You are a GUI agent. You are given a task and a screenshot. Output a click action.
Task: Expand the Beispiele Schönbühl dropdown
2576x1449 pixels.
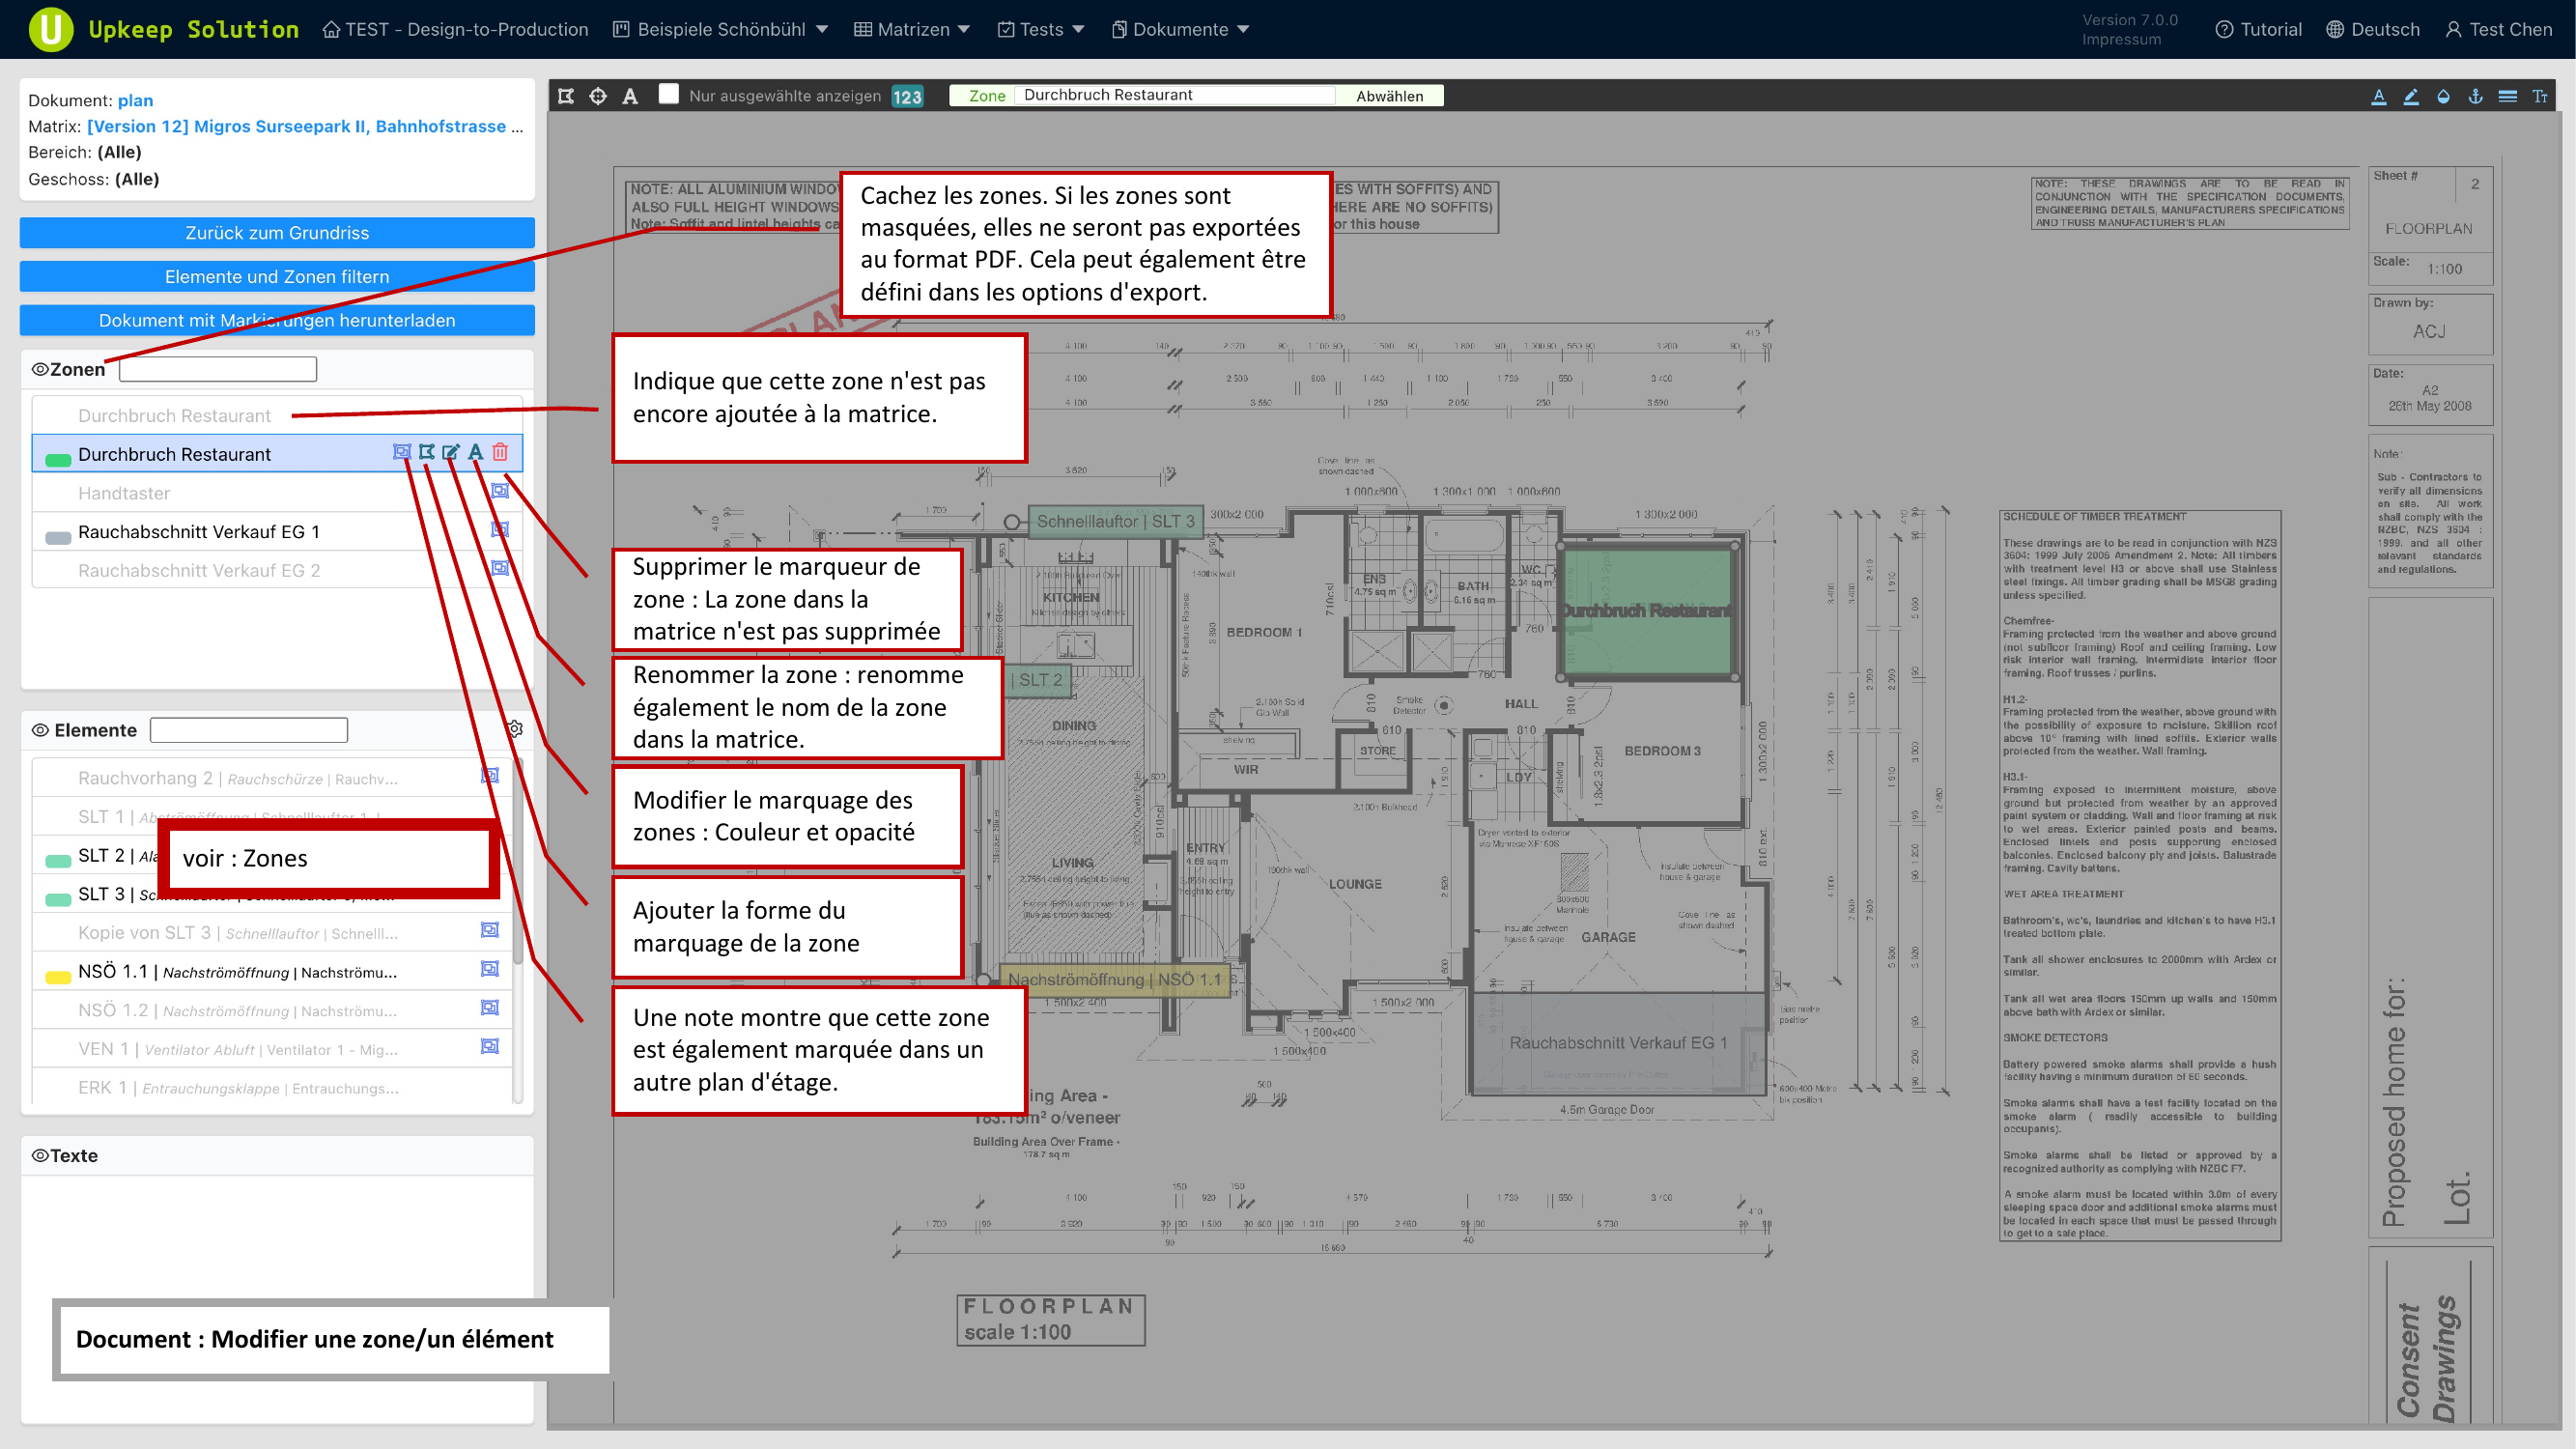721,29
